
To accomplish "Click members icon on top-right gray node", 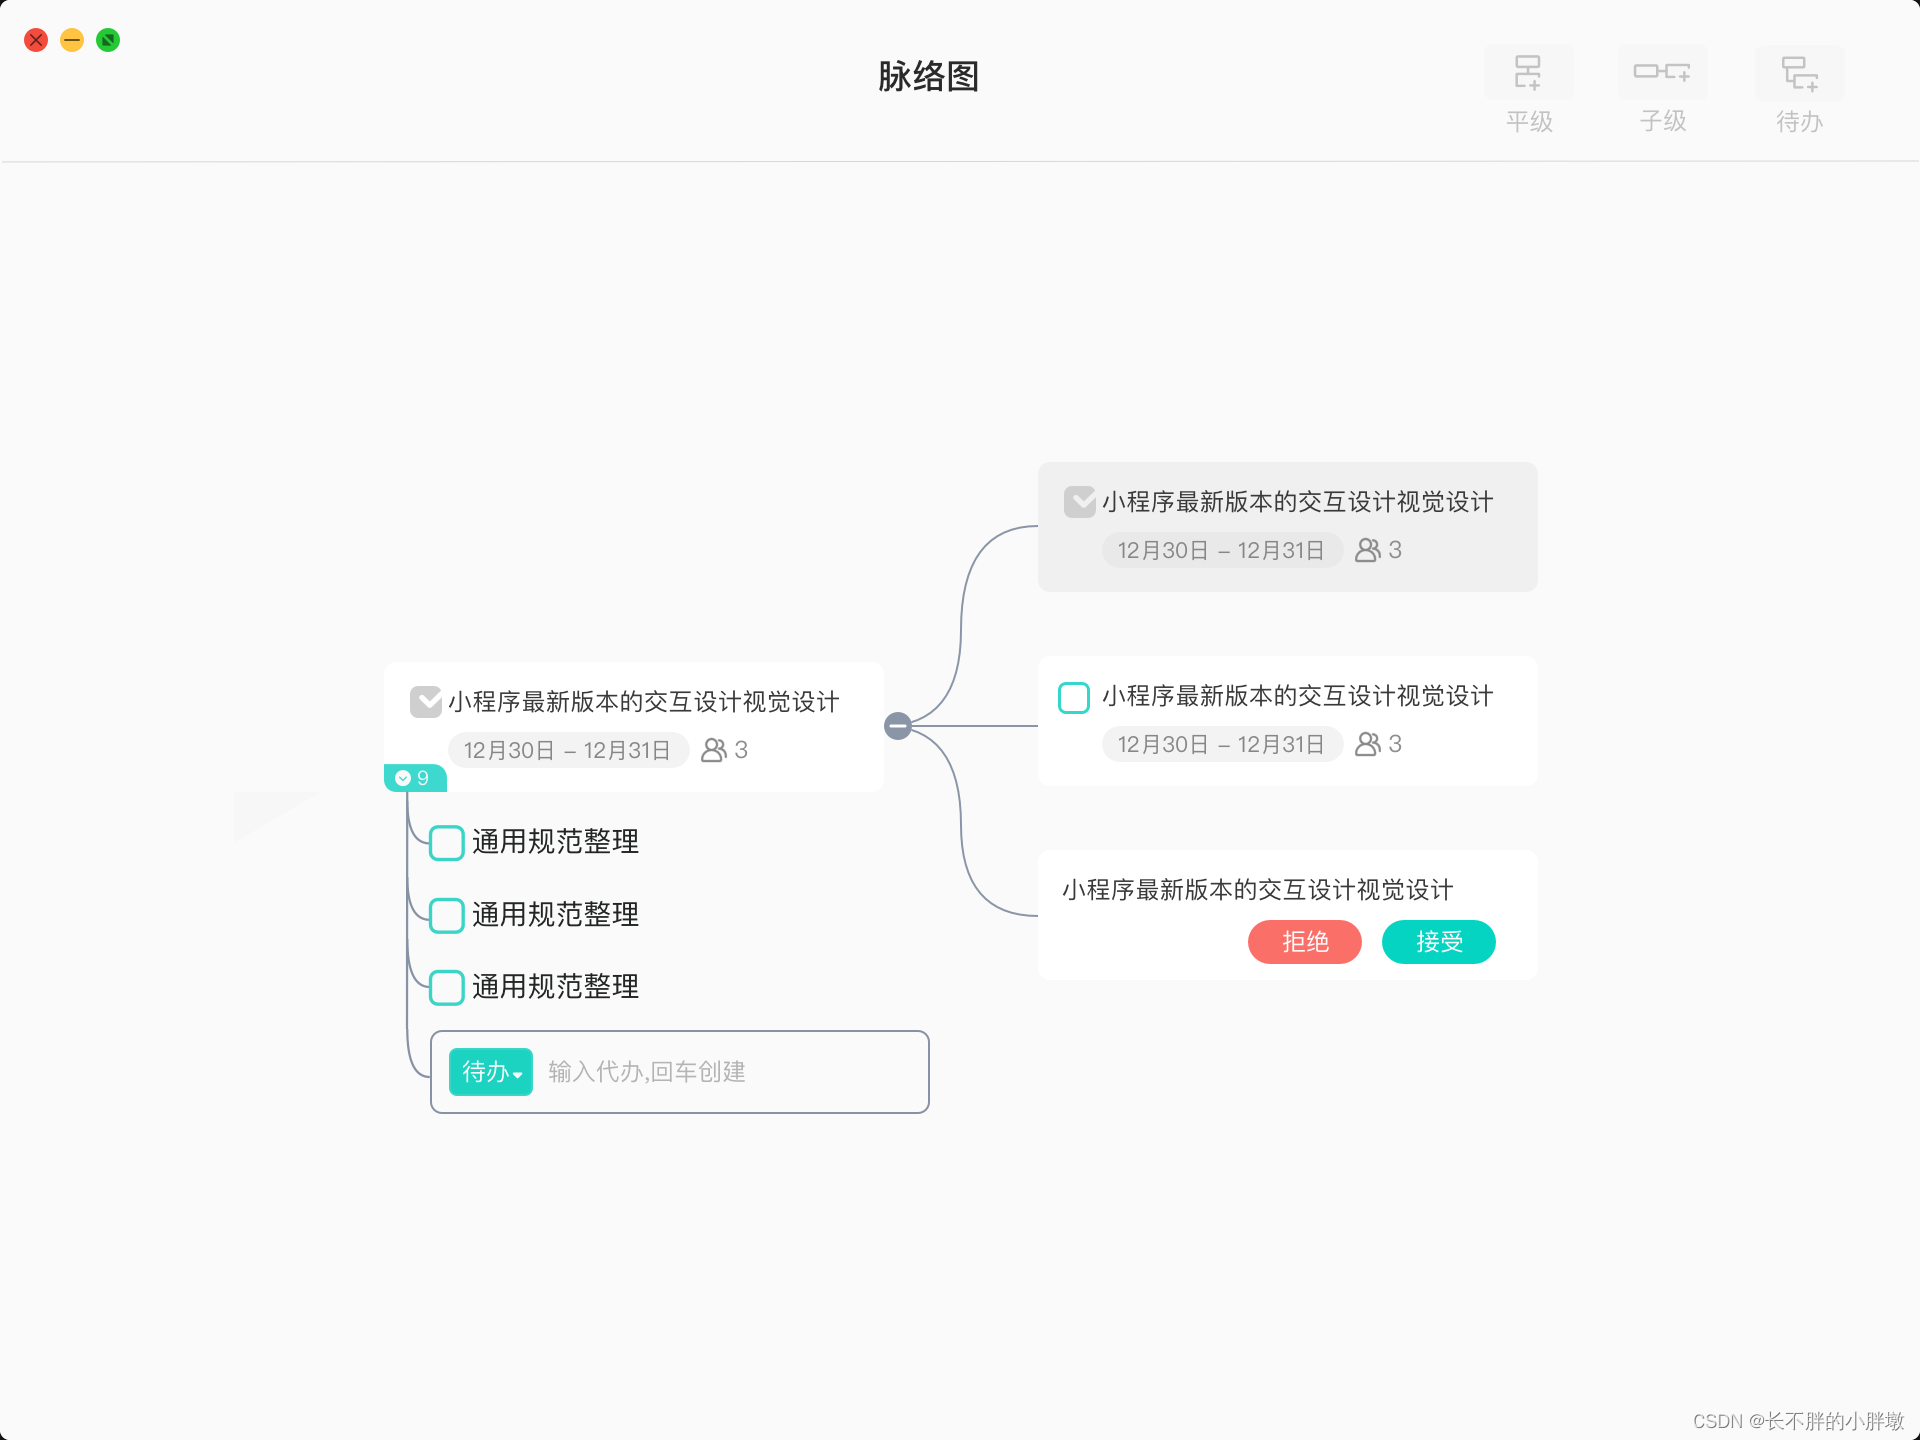I will [x=1368, y=550].
